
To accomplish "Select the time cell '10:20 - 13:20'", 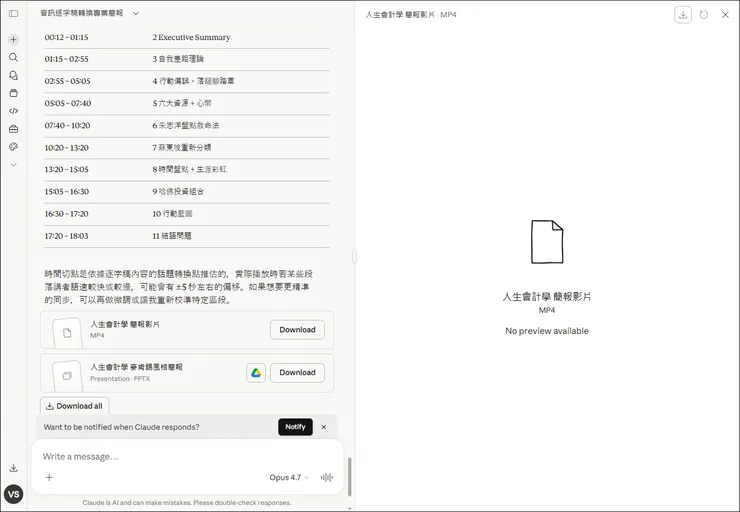I will [67, 148].
